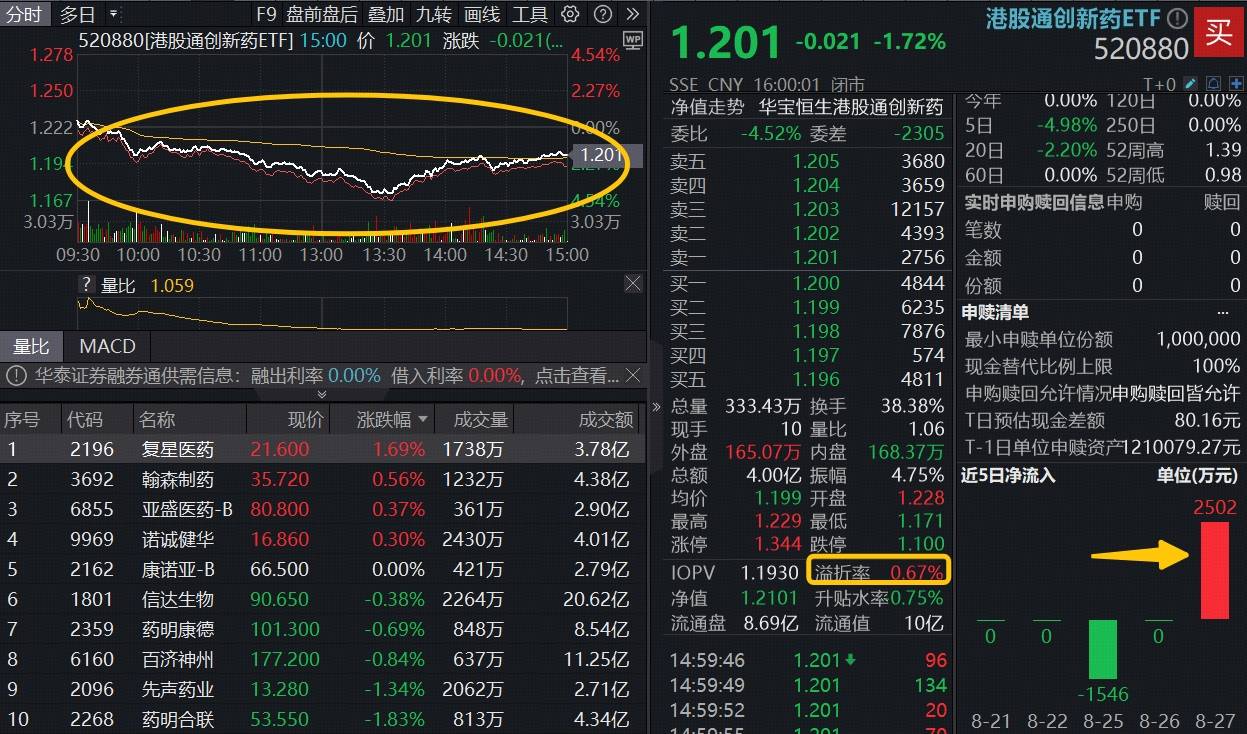Close the 量比 indicator sub-chart

pos(632,285)
